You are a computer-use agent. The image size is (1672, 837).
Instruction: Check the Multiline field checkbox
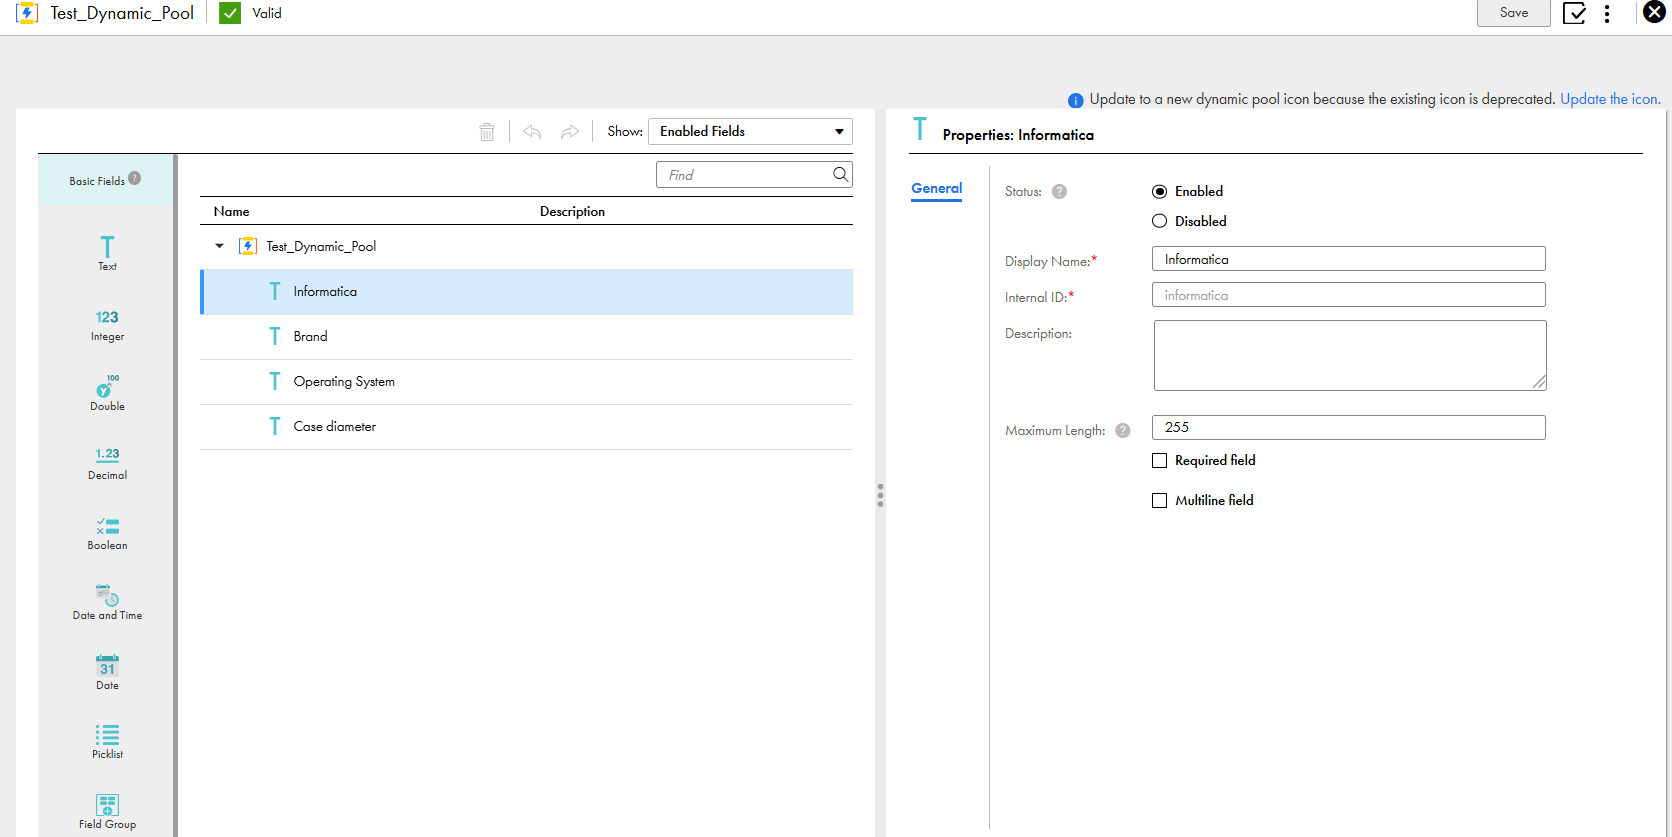pyautogui.click(x=1160, y=501)
